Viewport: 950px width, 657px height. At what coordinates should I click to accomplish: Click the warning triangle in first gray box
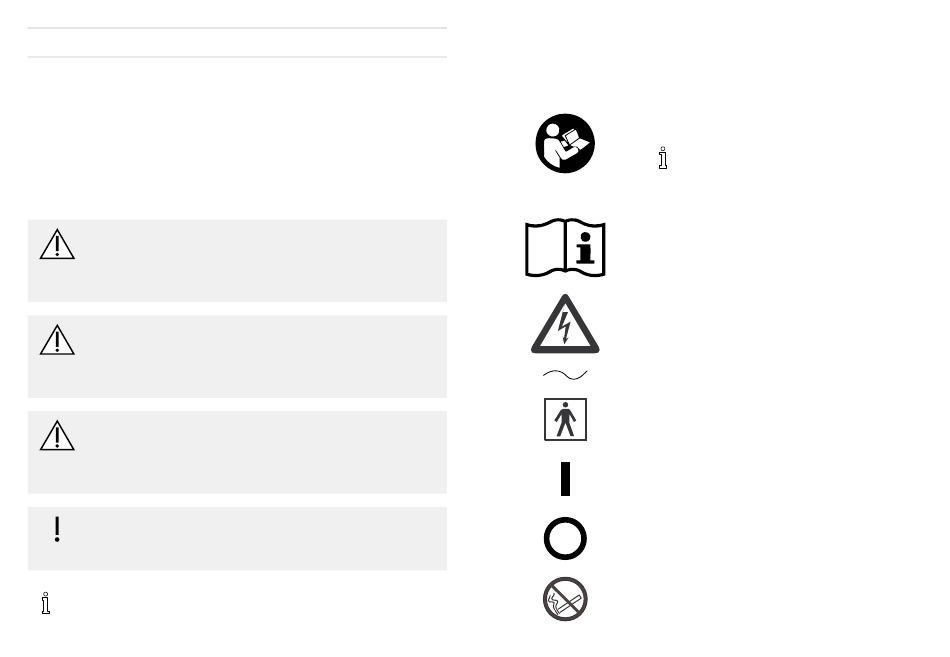pyautogui.click(x=57, y=244)
